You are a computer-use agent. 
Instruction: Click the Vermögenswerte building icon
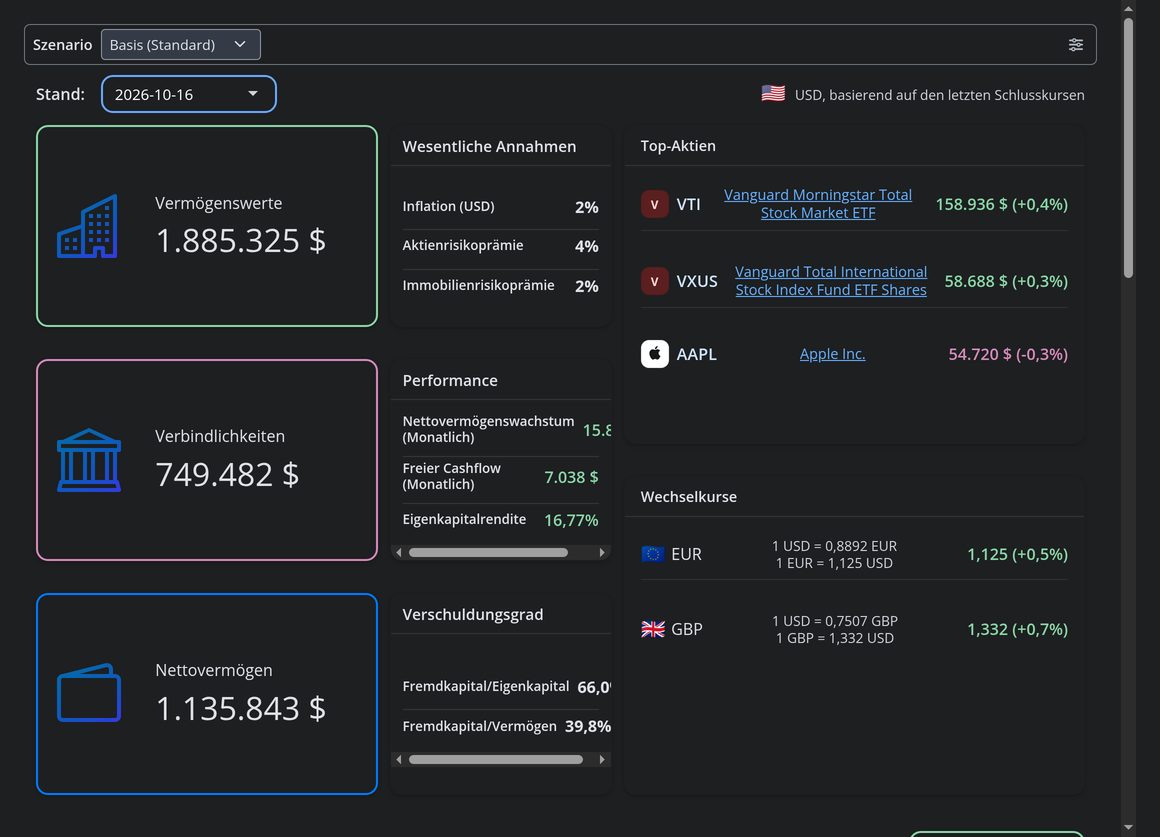coord(88,226)
